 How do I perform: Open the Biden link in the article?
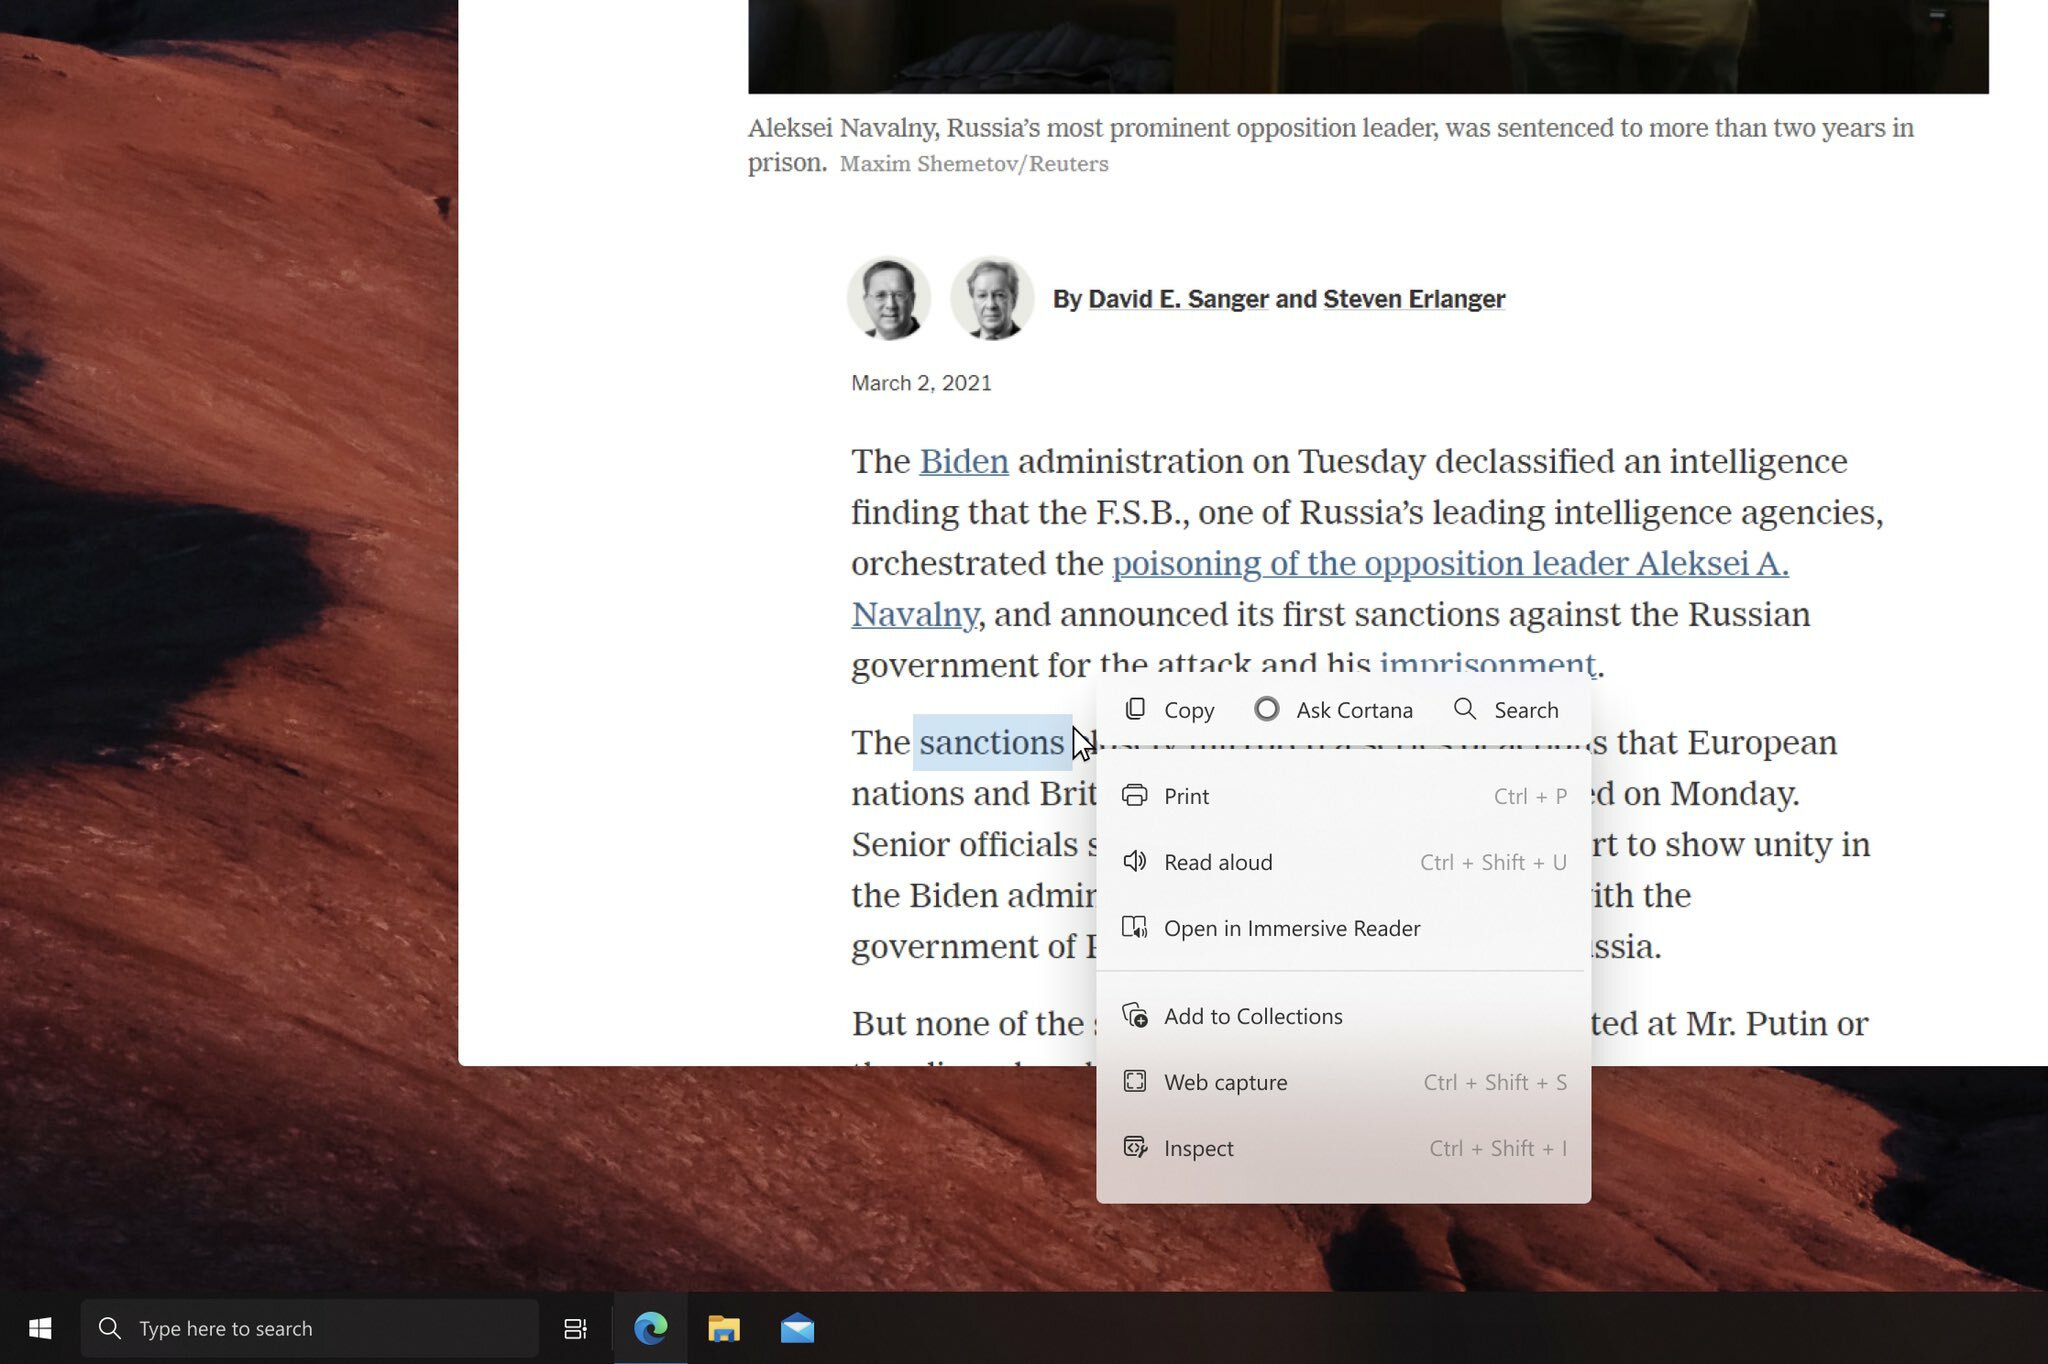tap(964, 461)
